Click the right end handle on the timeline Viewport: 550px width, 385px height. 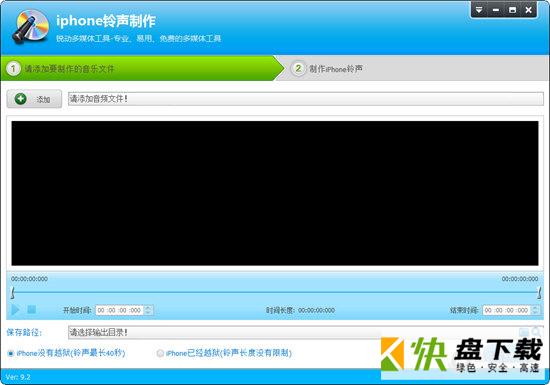(539, 292)
